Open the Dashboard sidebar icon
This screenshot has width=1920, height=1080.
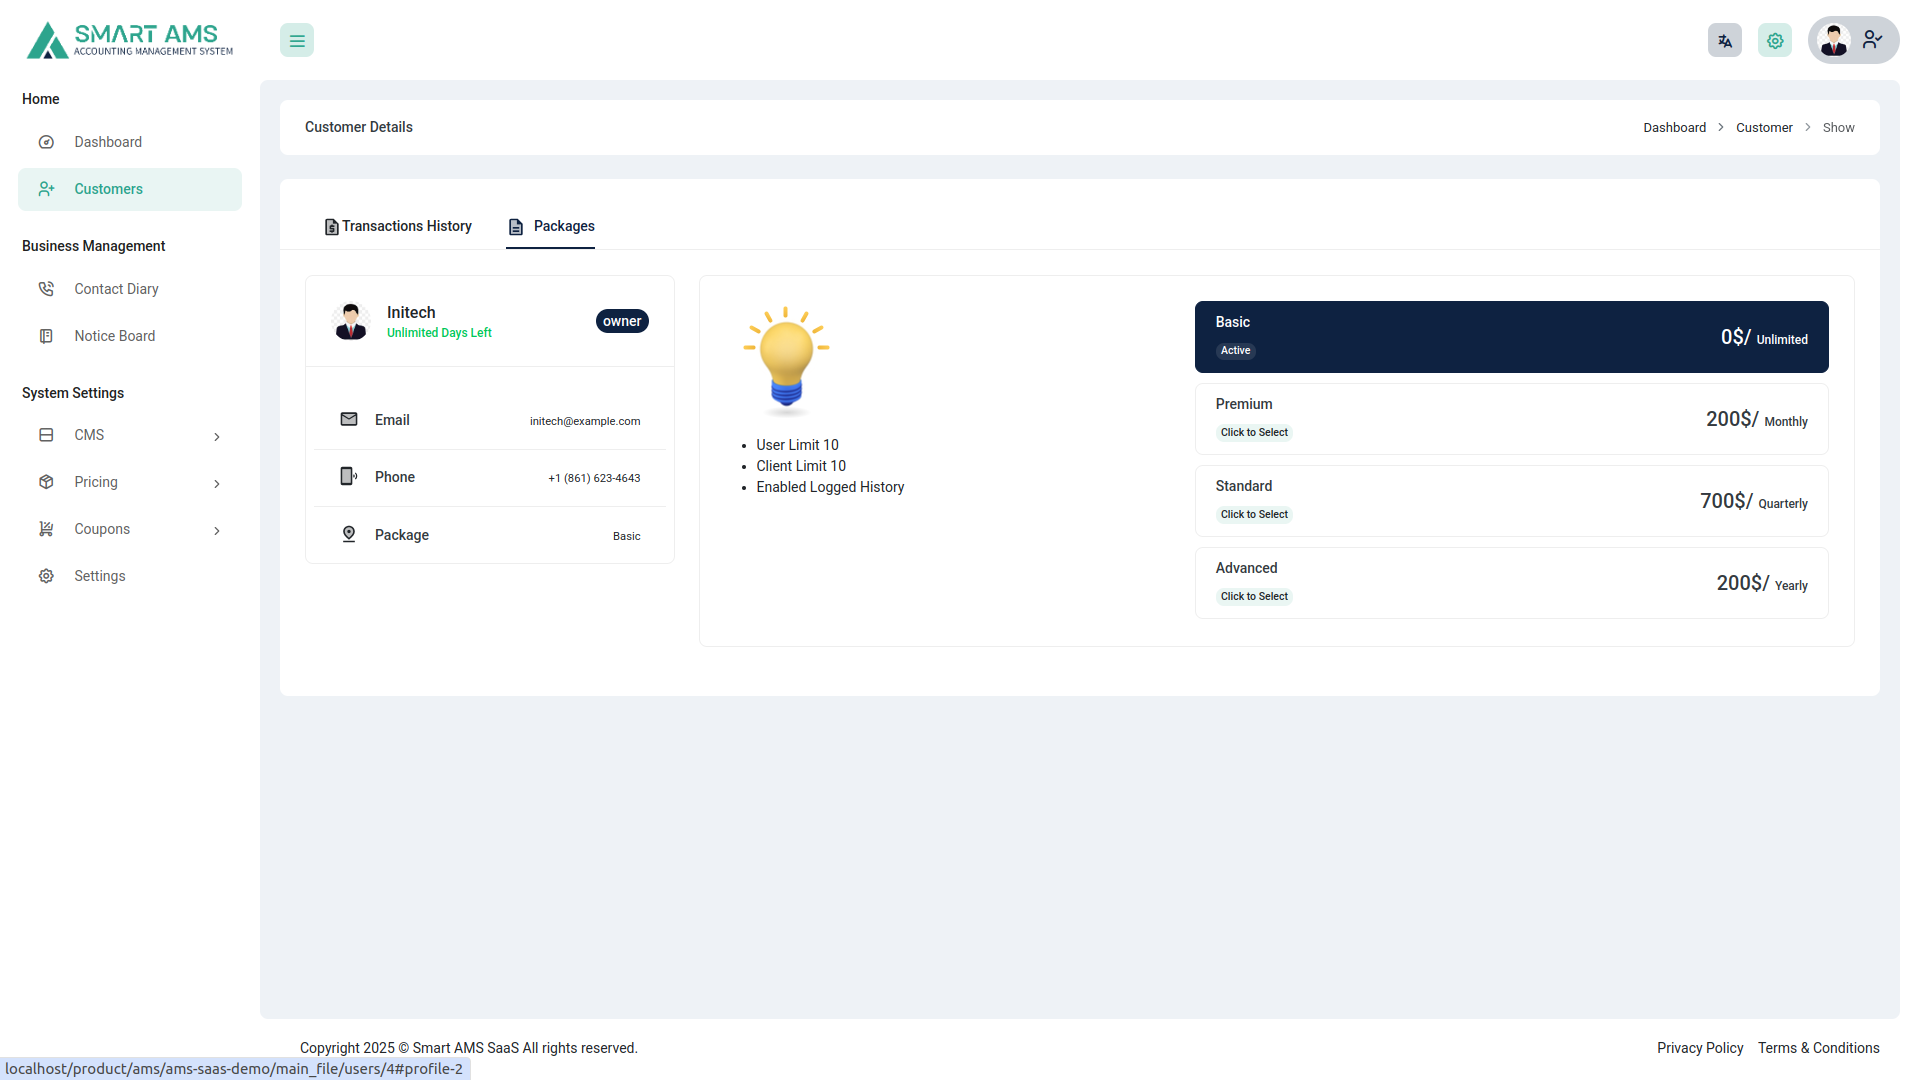(46, 141)
